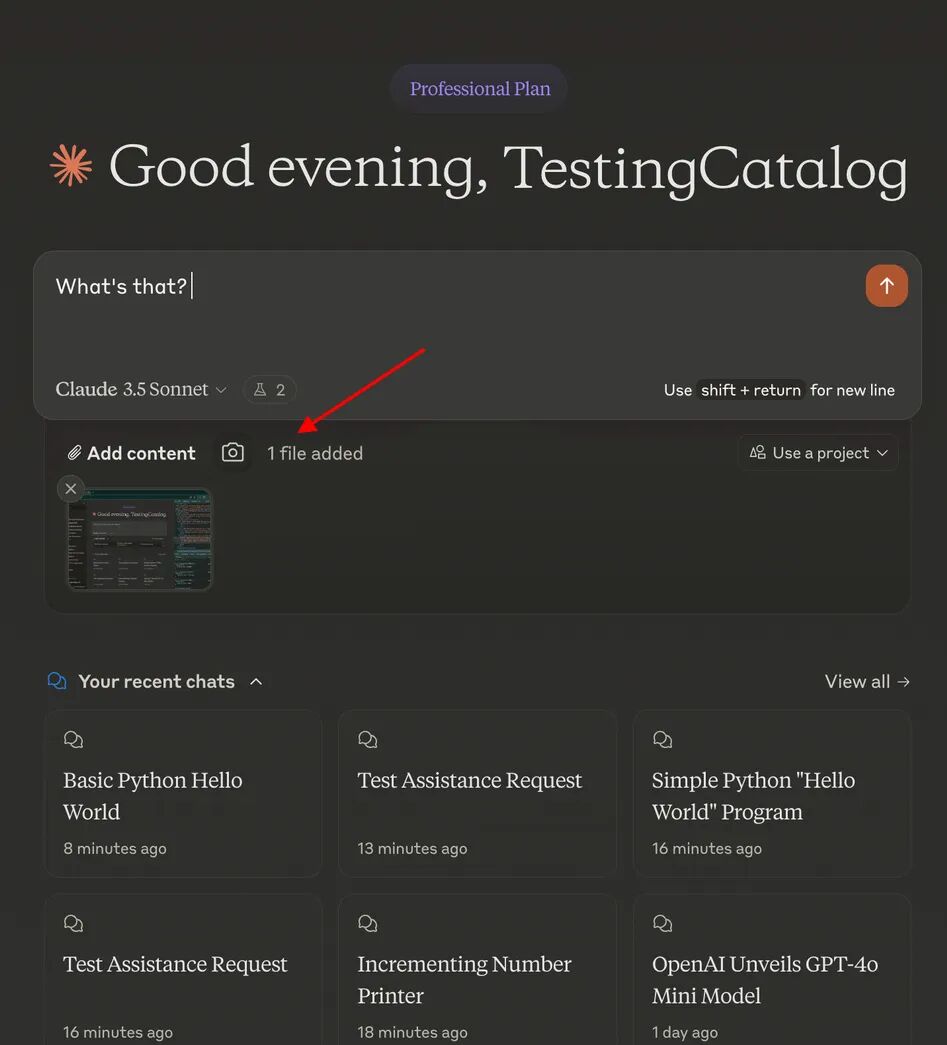Click the 1 day ago timestamp
947x1045 pixels.
pyautogui.click(x=685, y=1032)
